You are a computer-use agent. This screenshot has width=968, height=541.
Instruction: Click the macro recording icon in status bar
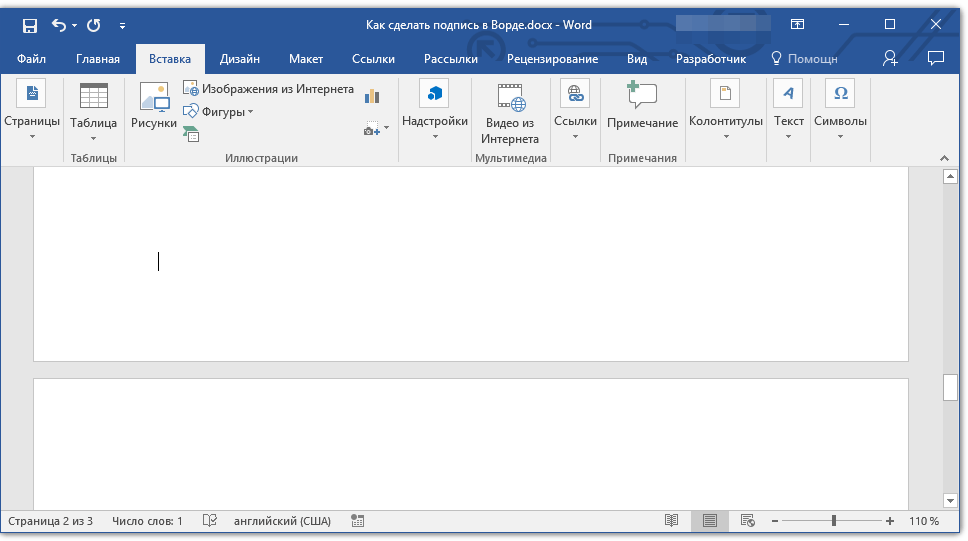tap(358, 521)
